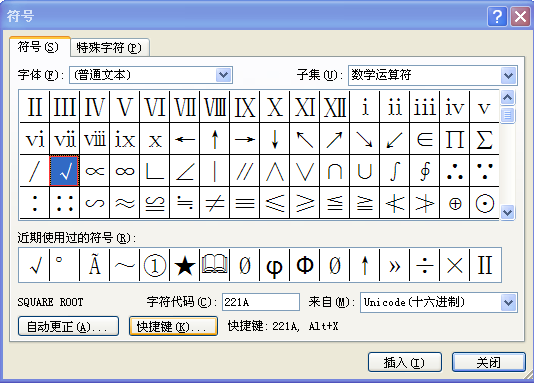Switch to the 特殊字符(P) tab

coord(109,47)
